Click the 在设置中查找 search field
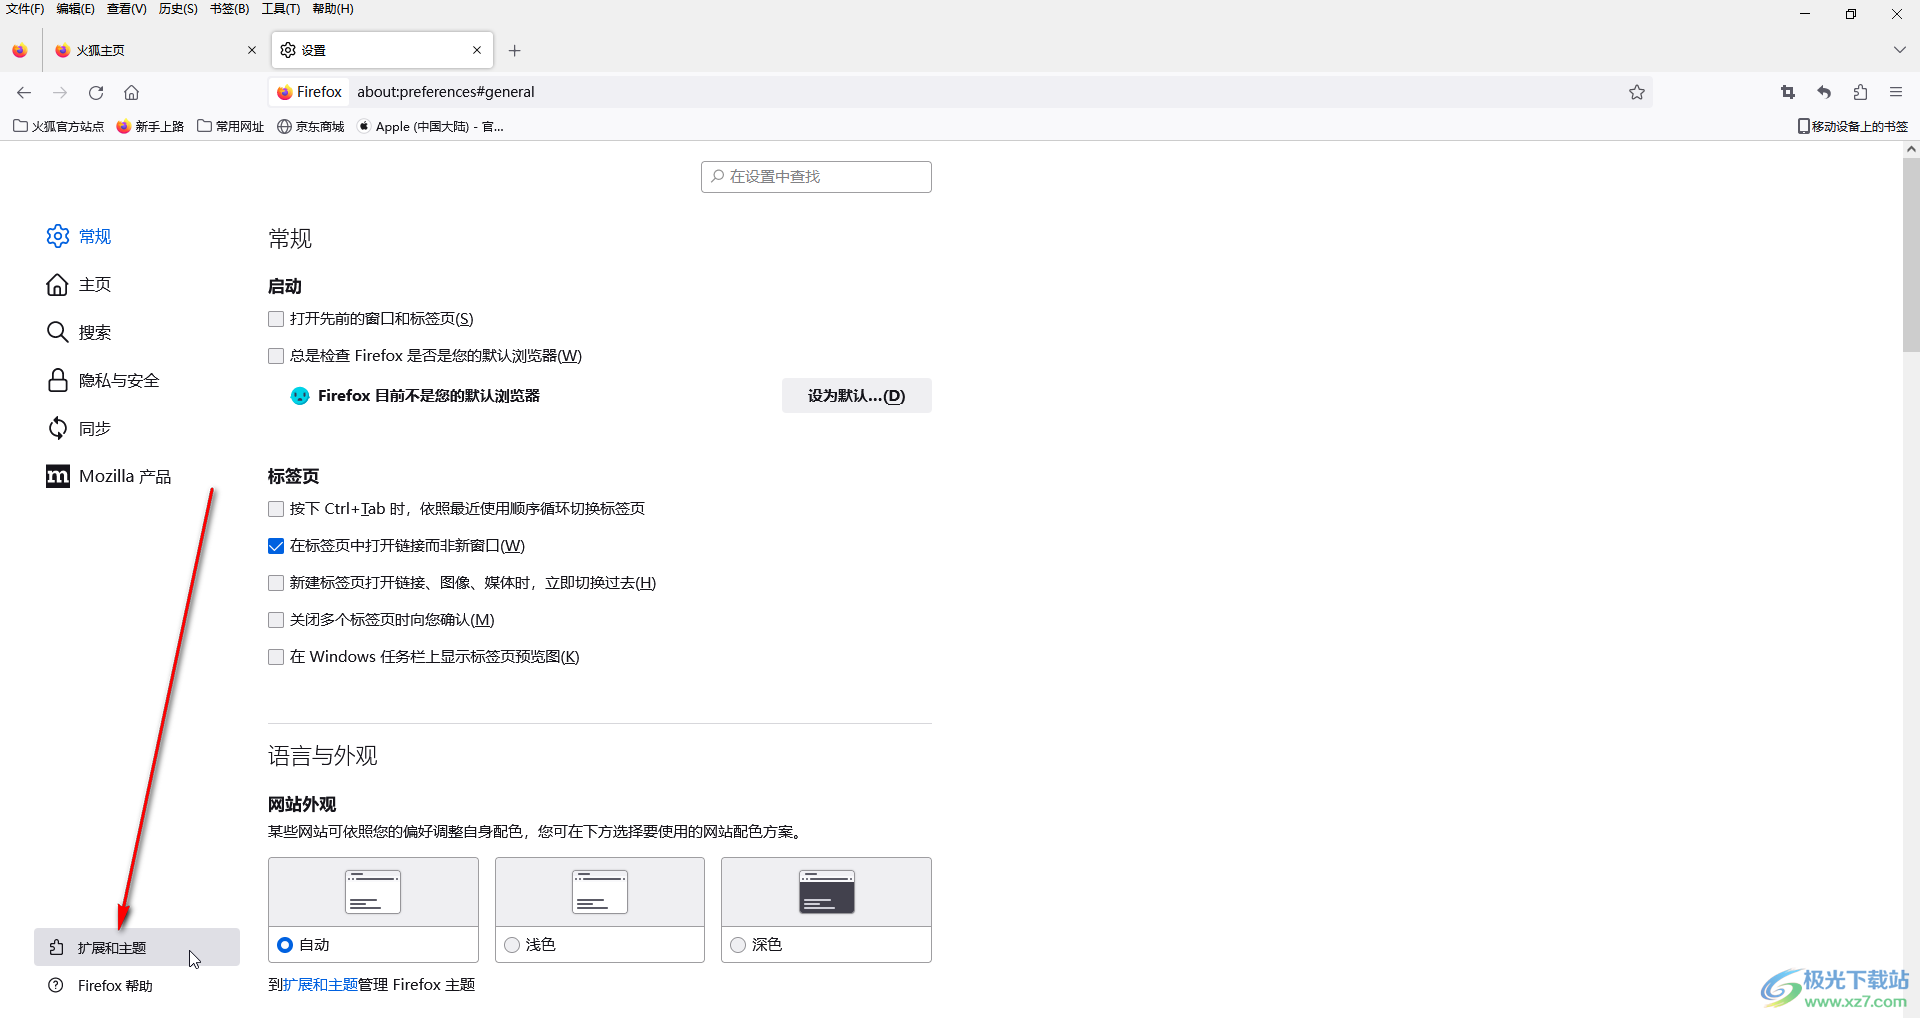 (816, 177)
